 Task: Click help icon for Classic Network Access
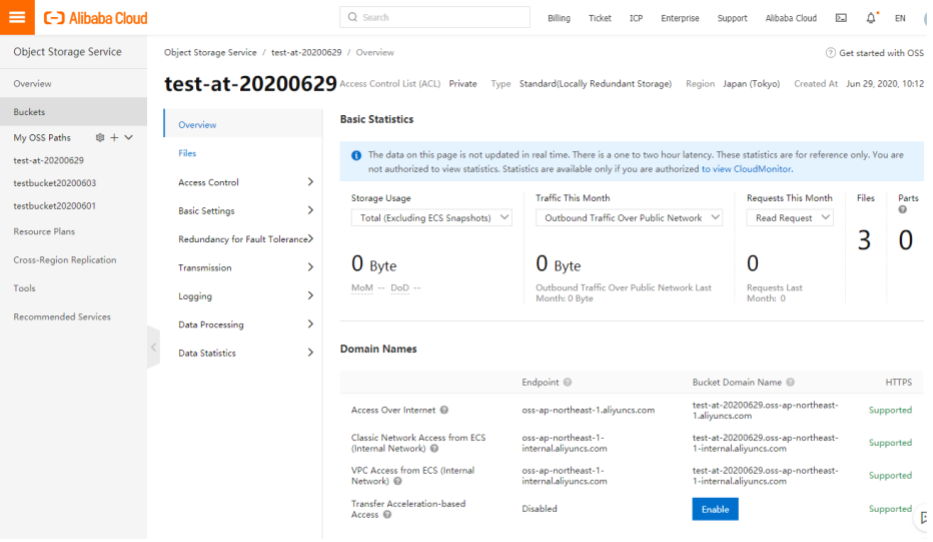(x=434, y=449)
